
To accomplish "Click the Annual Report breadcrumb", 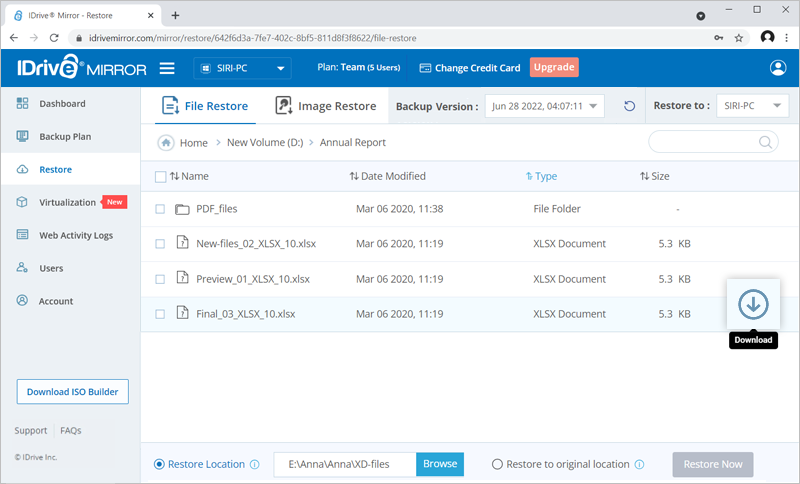I will pyautogui.click(x=353, y=143).
